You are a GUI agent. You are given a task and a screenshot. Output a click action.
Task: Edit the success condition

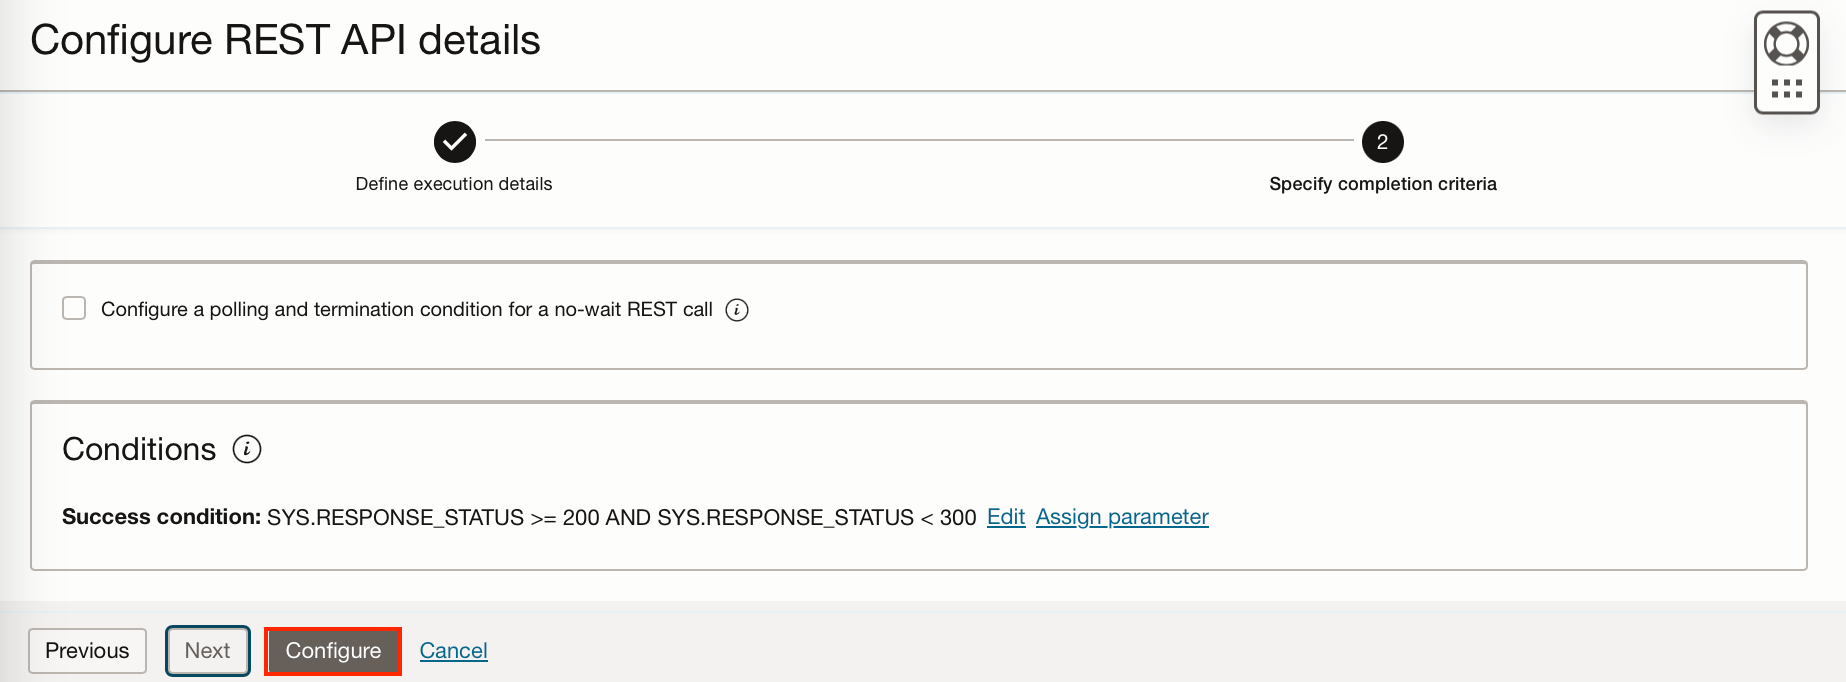pyautogui.click(x=1005, y=517)
